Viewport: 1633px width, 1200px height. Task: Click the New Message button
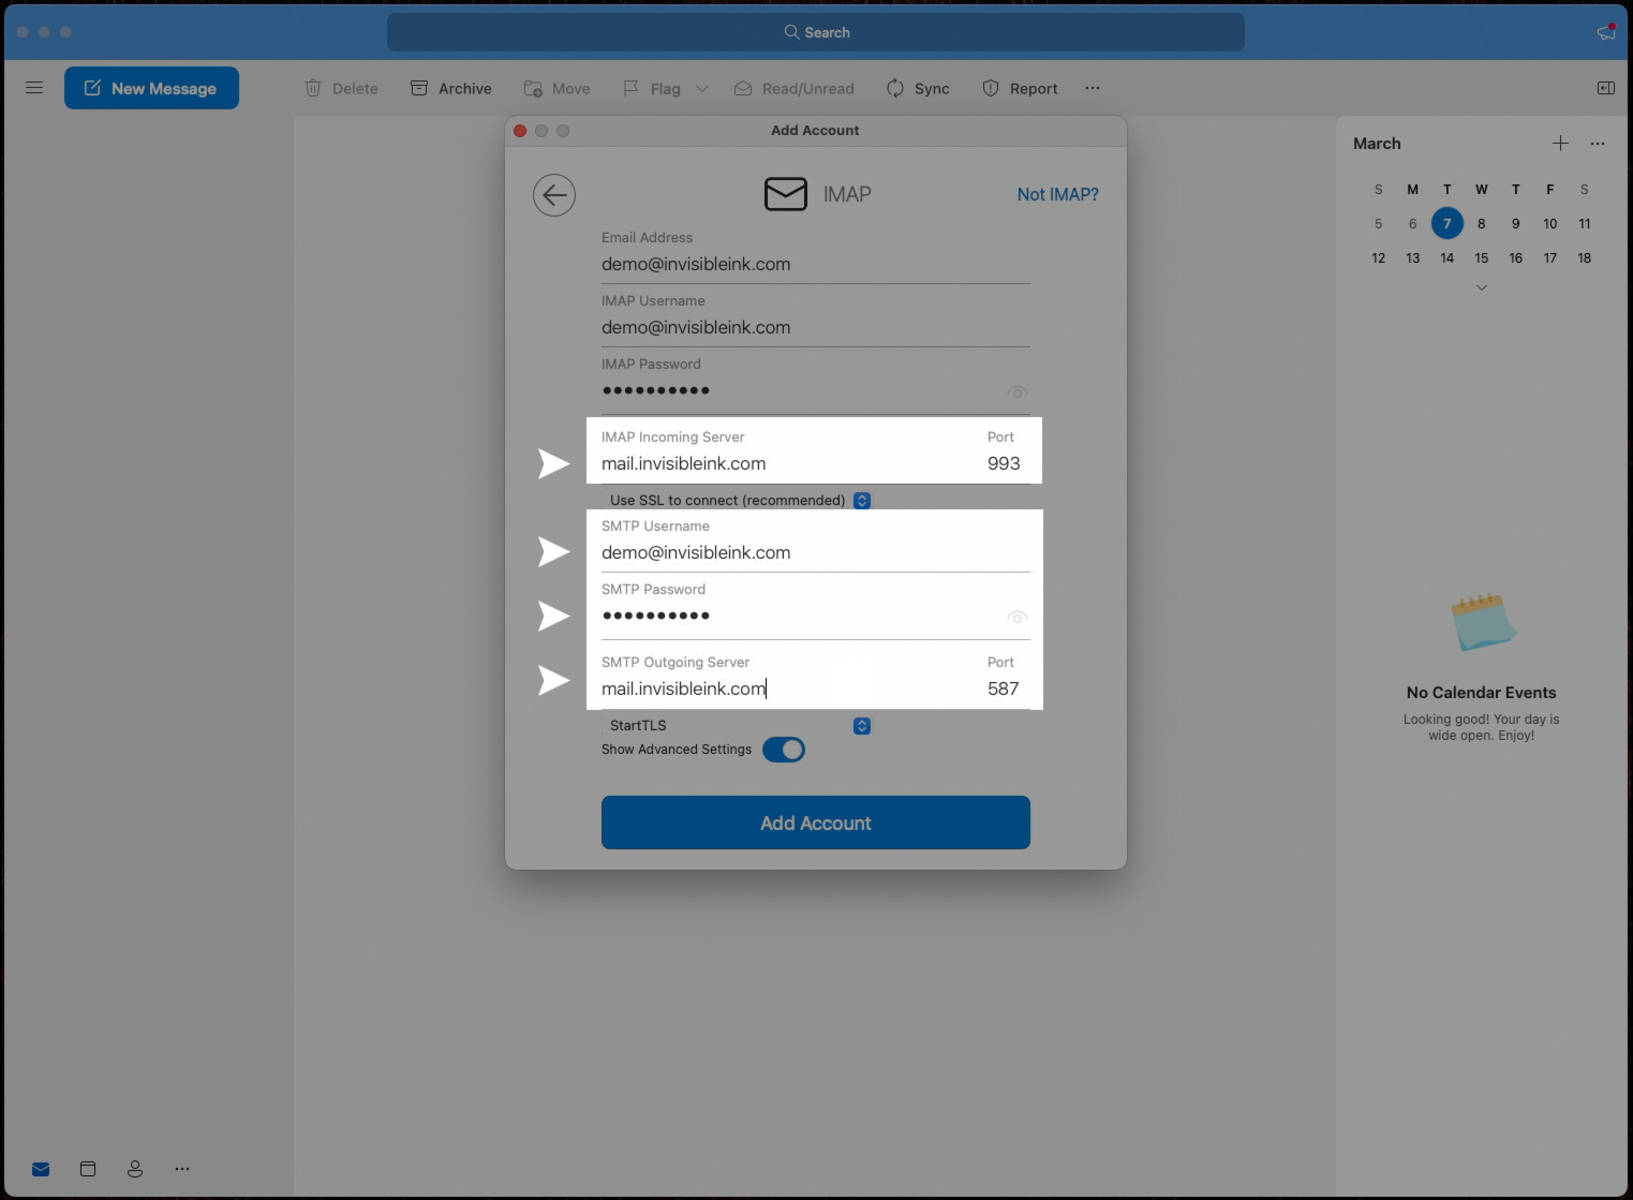[x=151, y=88]
